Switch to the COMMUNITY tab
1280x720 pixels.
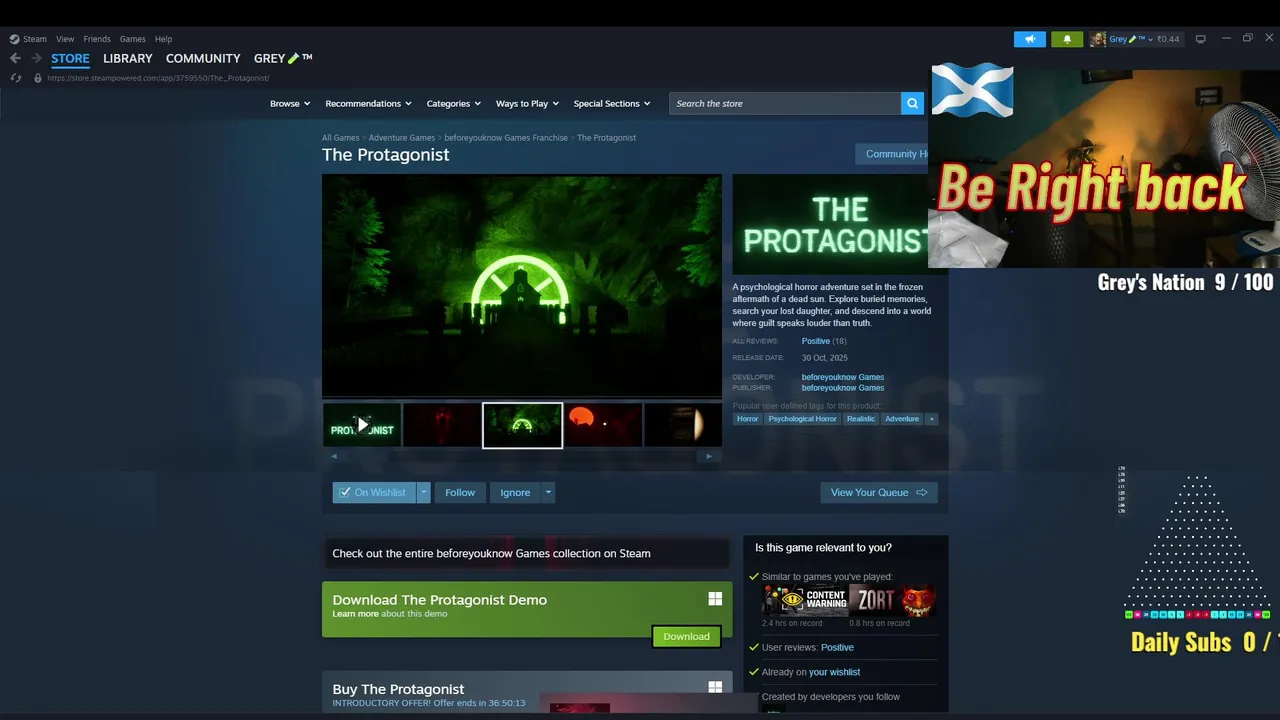(203, 58)
